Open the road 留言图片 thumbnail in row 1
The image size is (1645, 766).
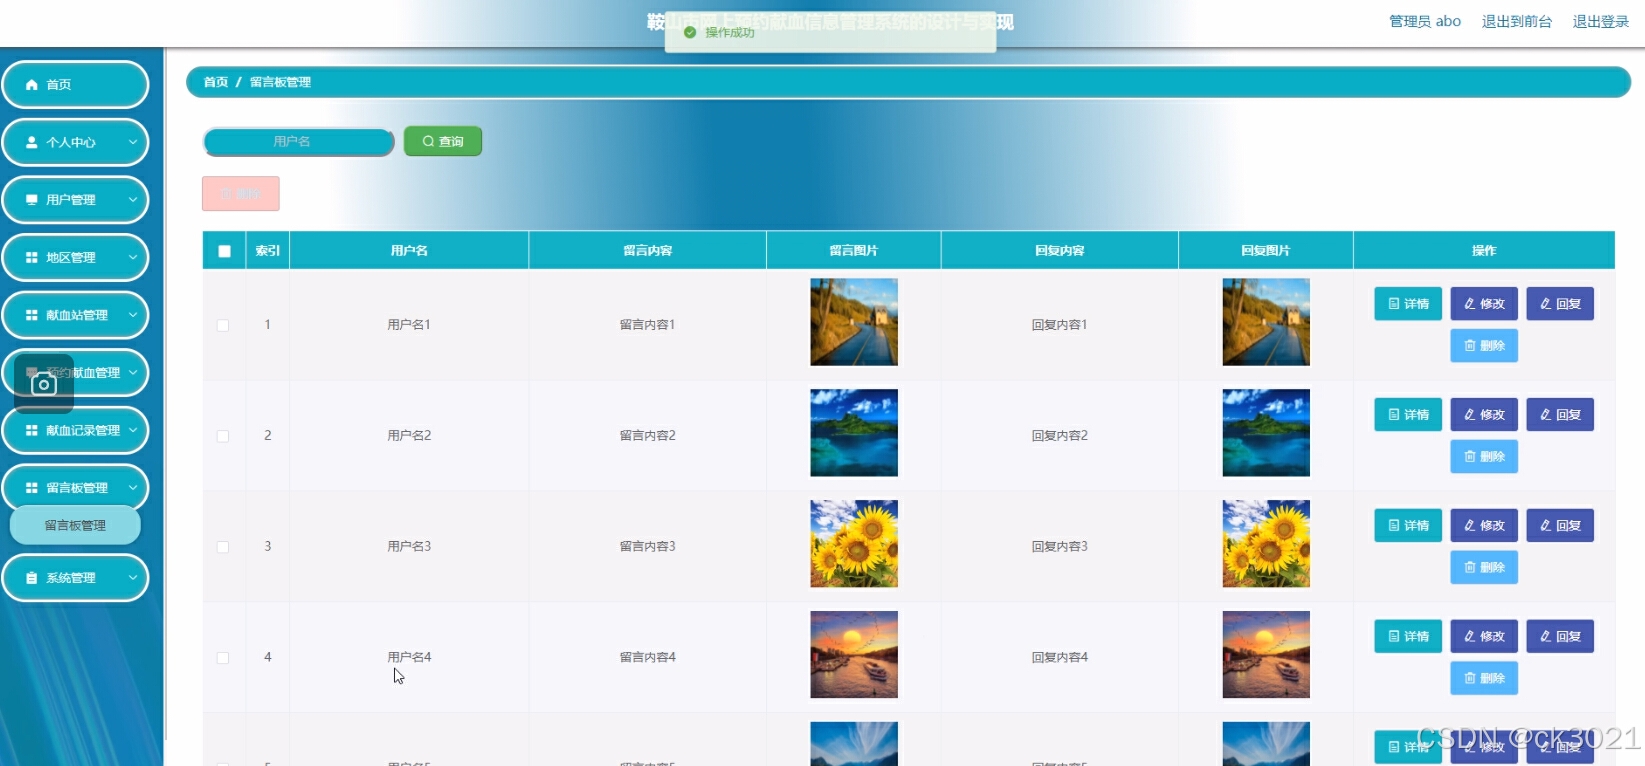coord(854,322)
